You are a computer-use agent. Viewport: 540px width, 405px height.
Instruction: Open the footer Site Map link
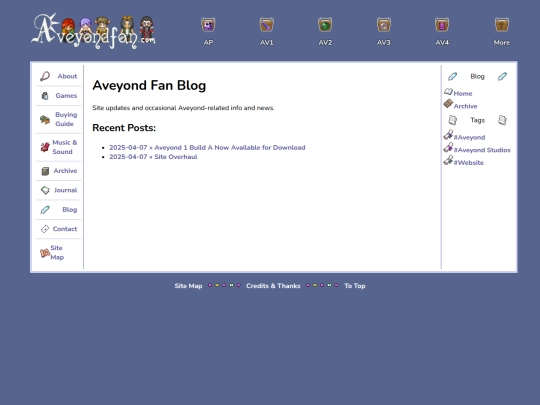point(188,286)
